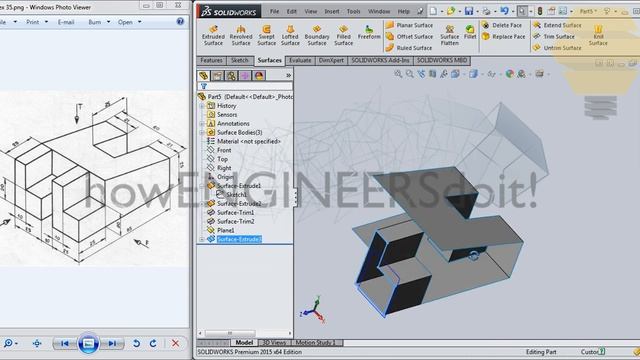The width and height of the screenshot is (640, 360).
Task: Click the Trim Surface tool
Action: click(554, 37)
